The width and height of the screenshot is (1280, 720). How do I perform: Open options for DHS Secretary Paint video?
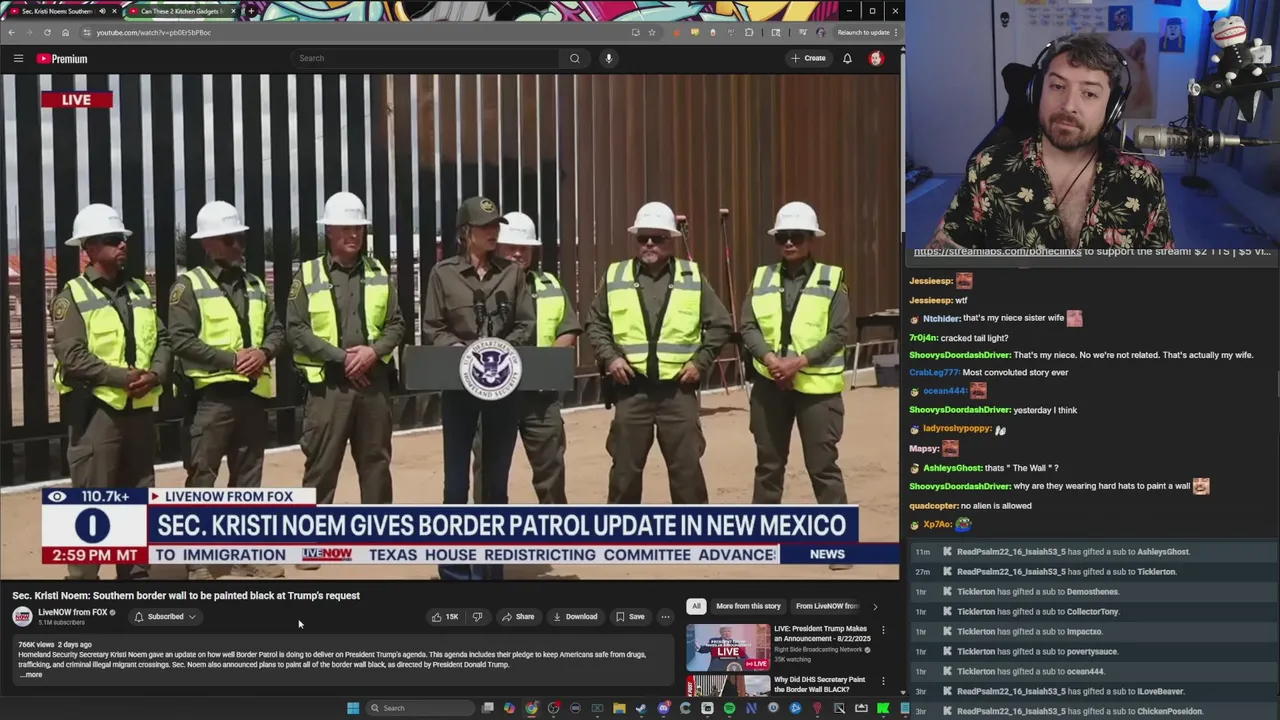click(x=883, y=681)
